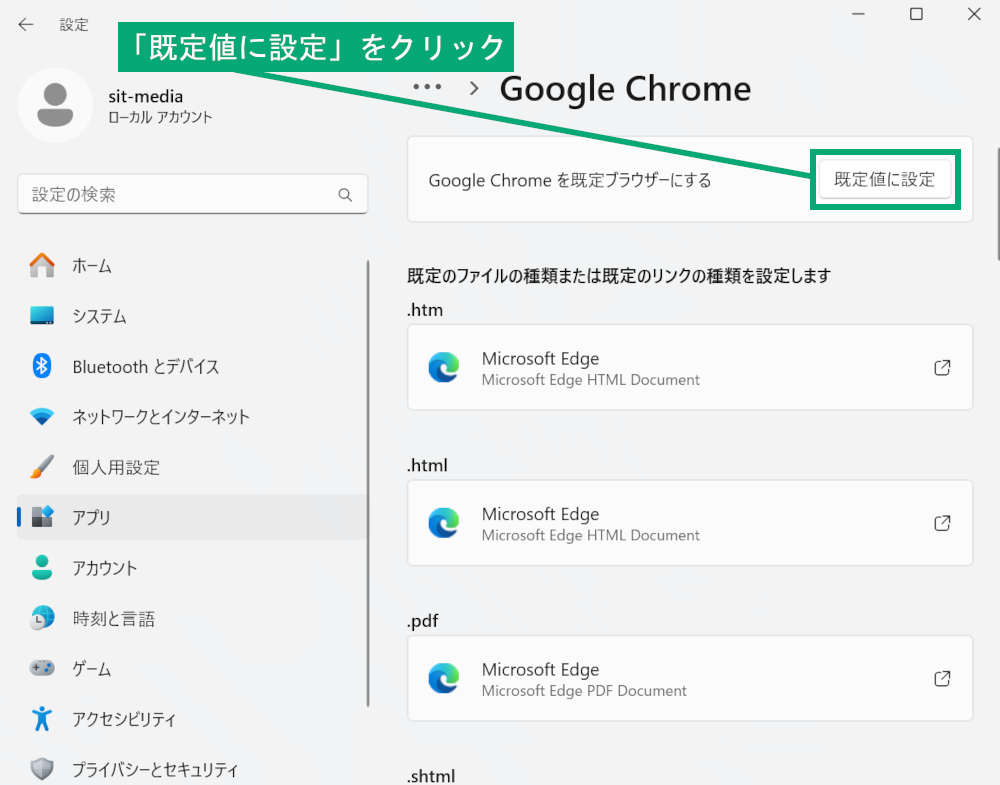Open プライバシーとセキュリティ settings
The width and height of the screenshot is (1000, 785).
[x=192, y=769]
